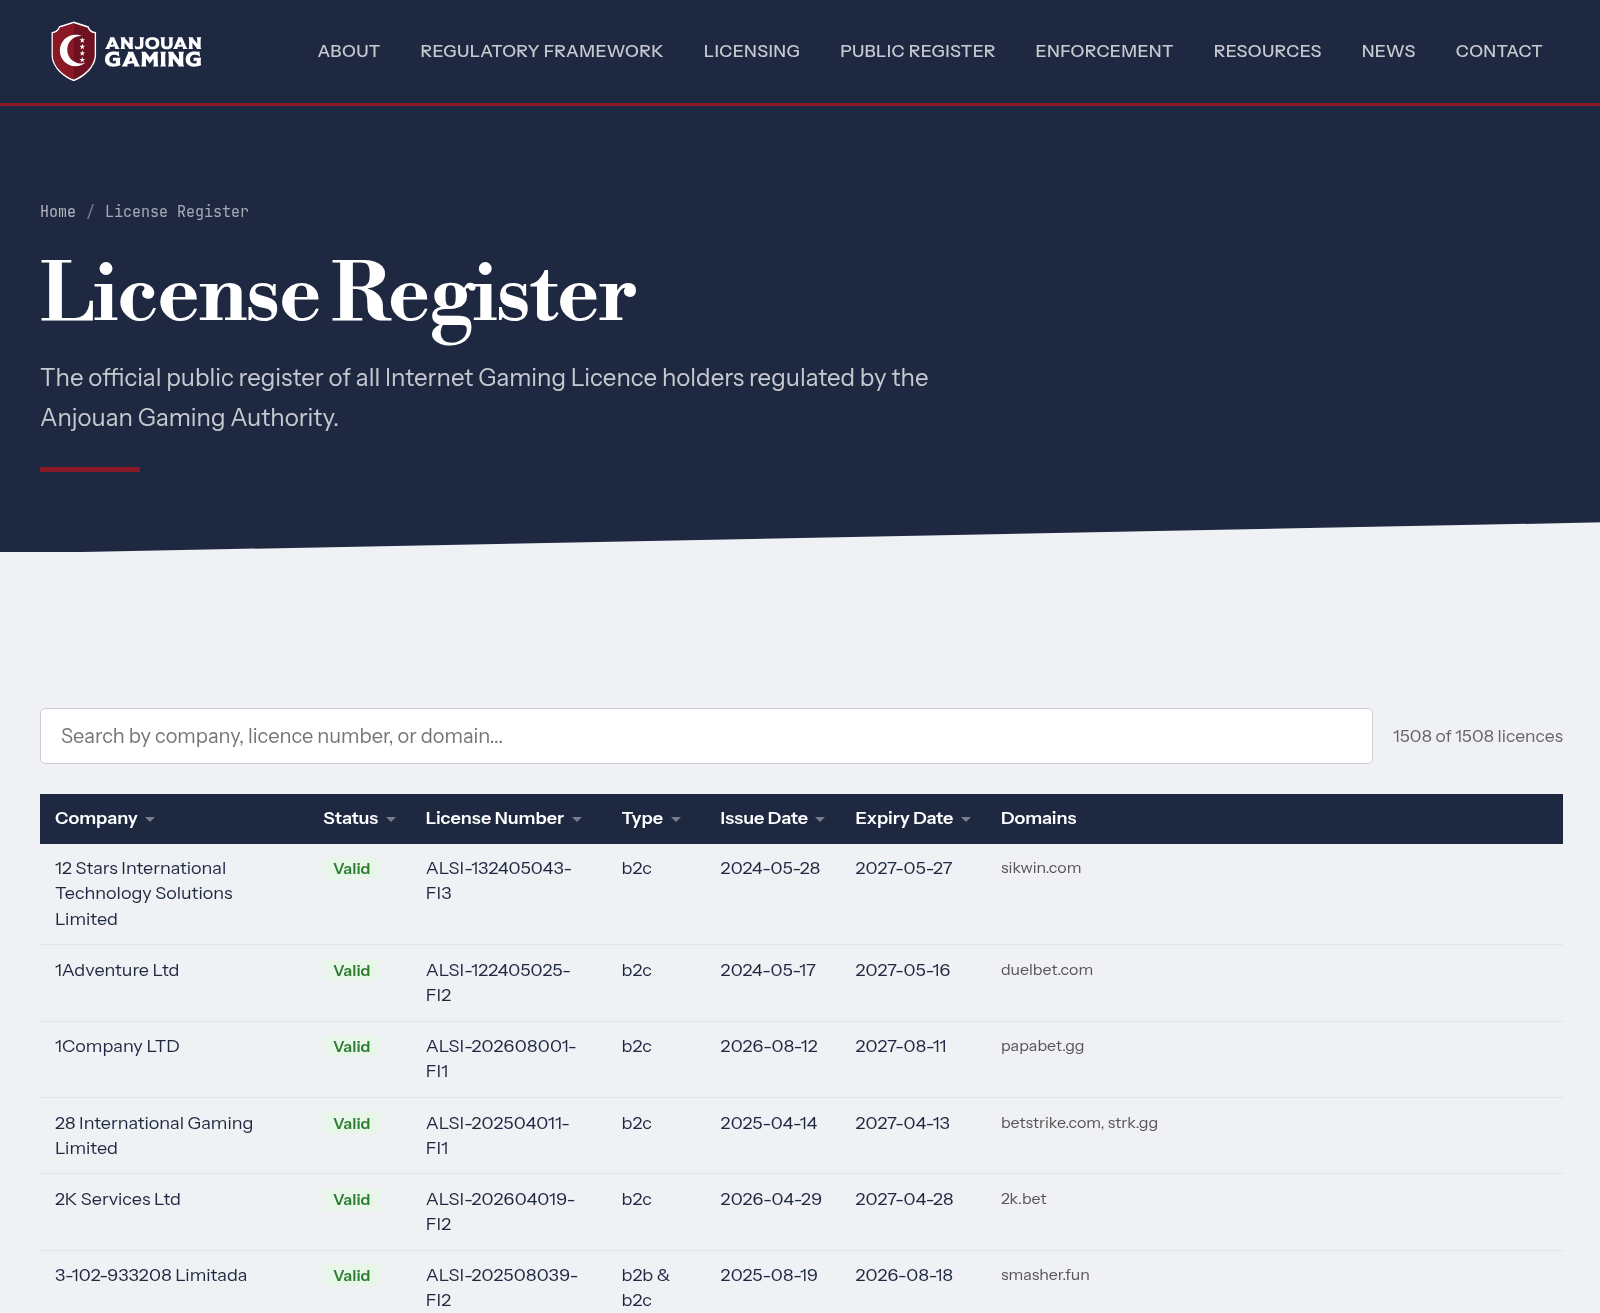Click licence number ALSI-202604019-FI2
This screenshot has width=1600, height=1313.
500,1212
